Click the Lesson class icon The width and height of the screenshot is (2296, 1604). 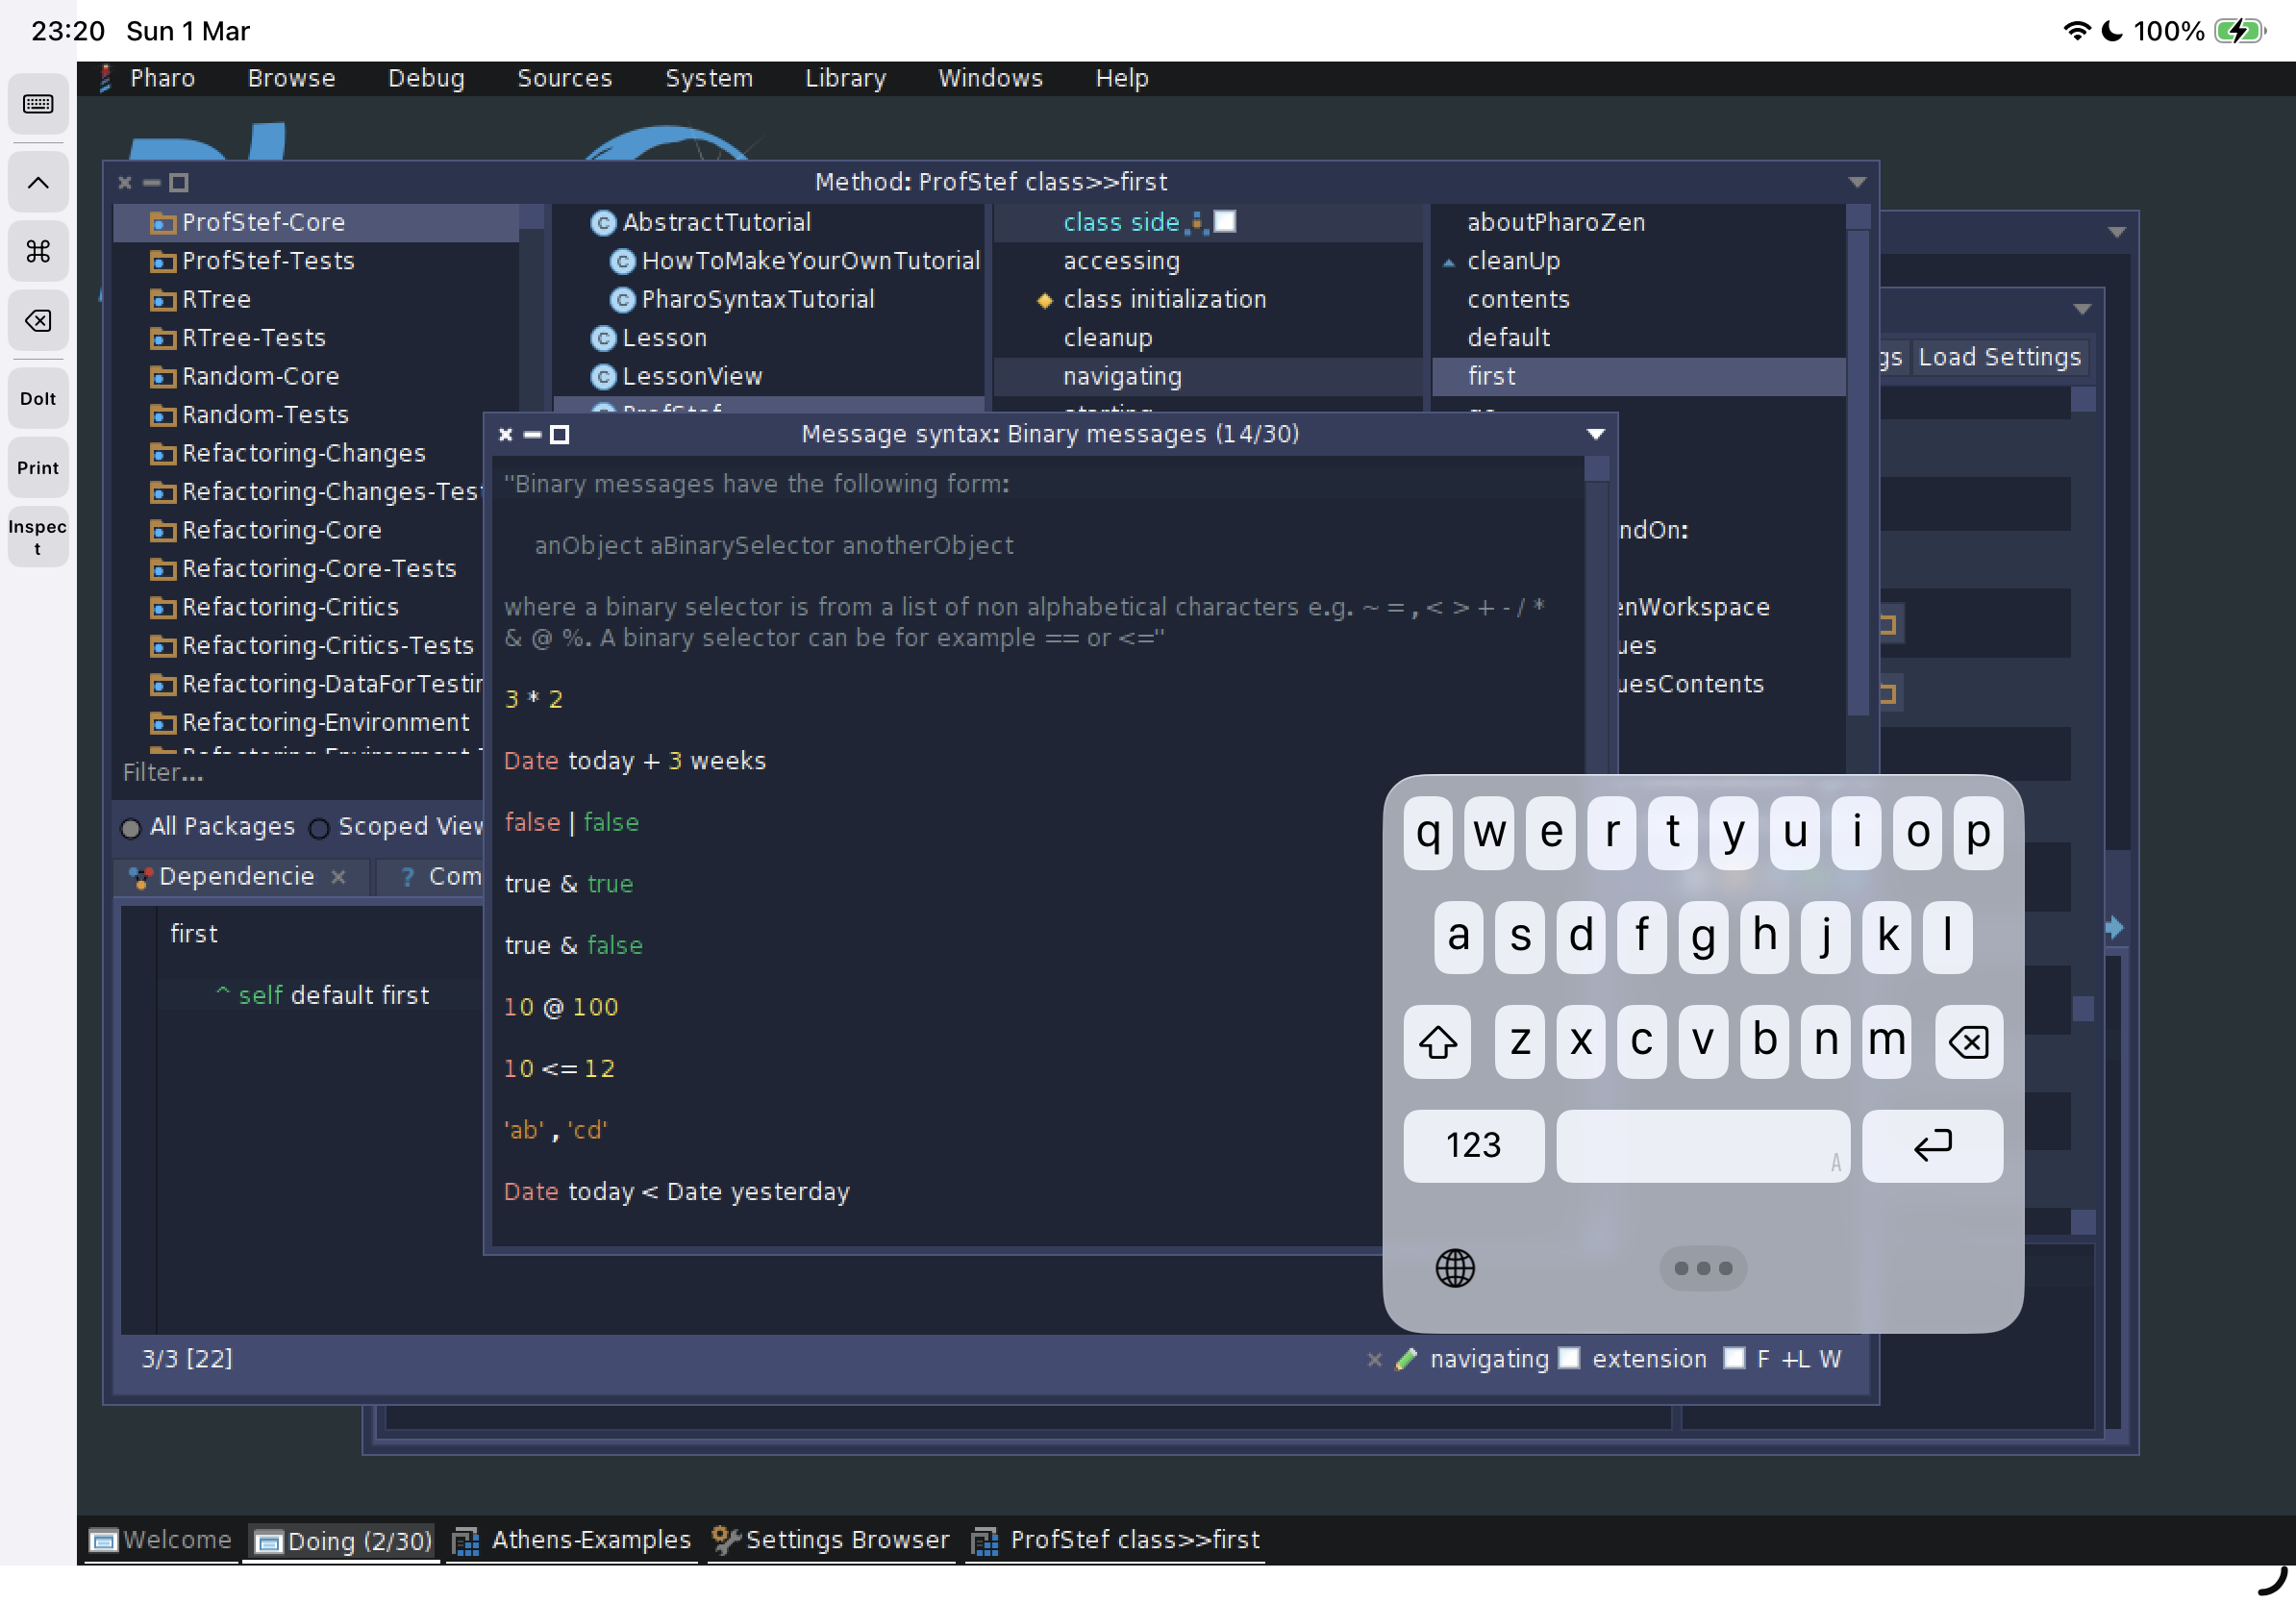tap(602, 338)
